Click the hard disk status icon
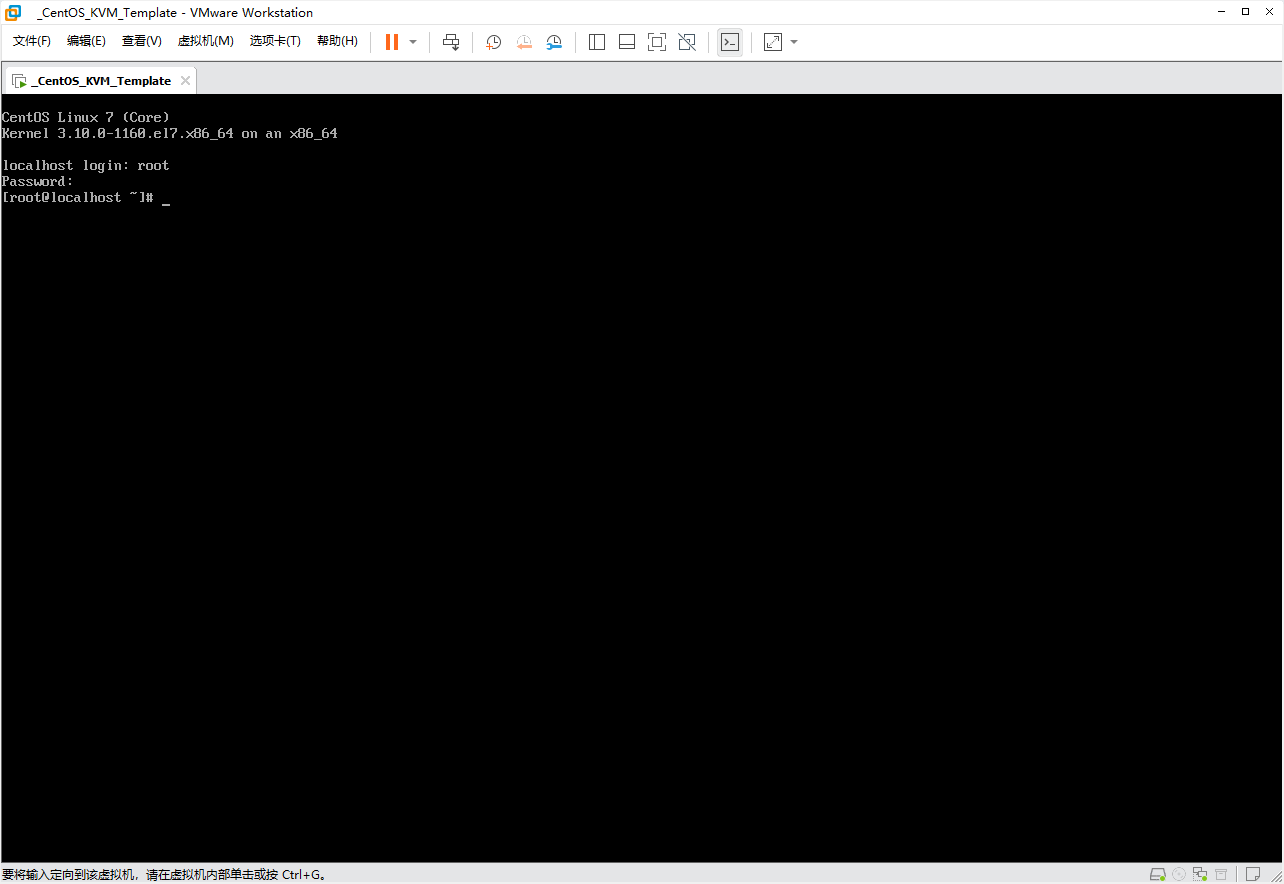The height and width of the screenshot is (884, 1284). click(x=1158, y=874)
